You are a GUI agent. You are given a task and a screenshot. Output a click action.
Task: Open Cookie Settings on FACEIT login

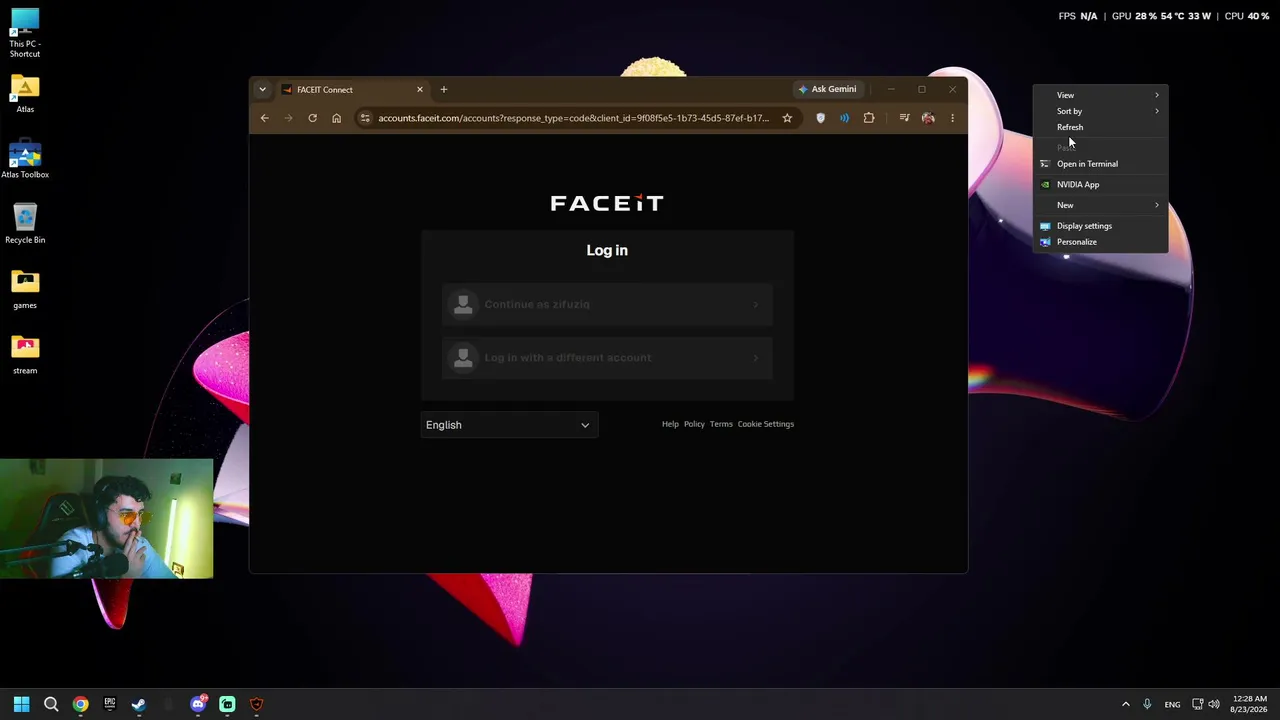[766, 424]
